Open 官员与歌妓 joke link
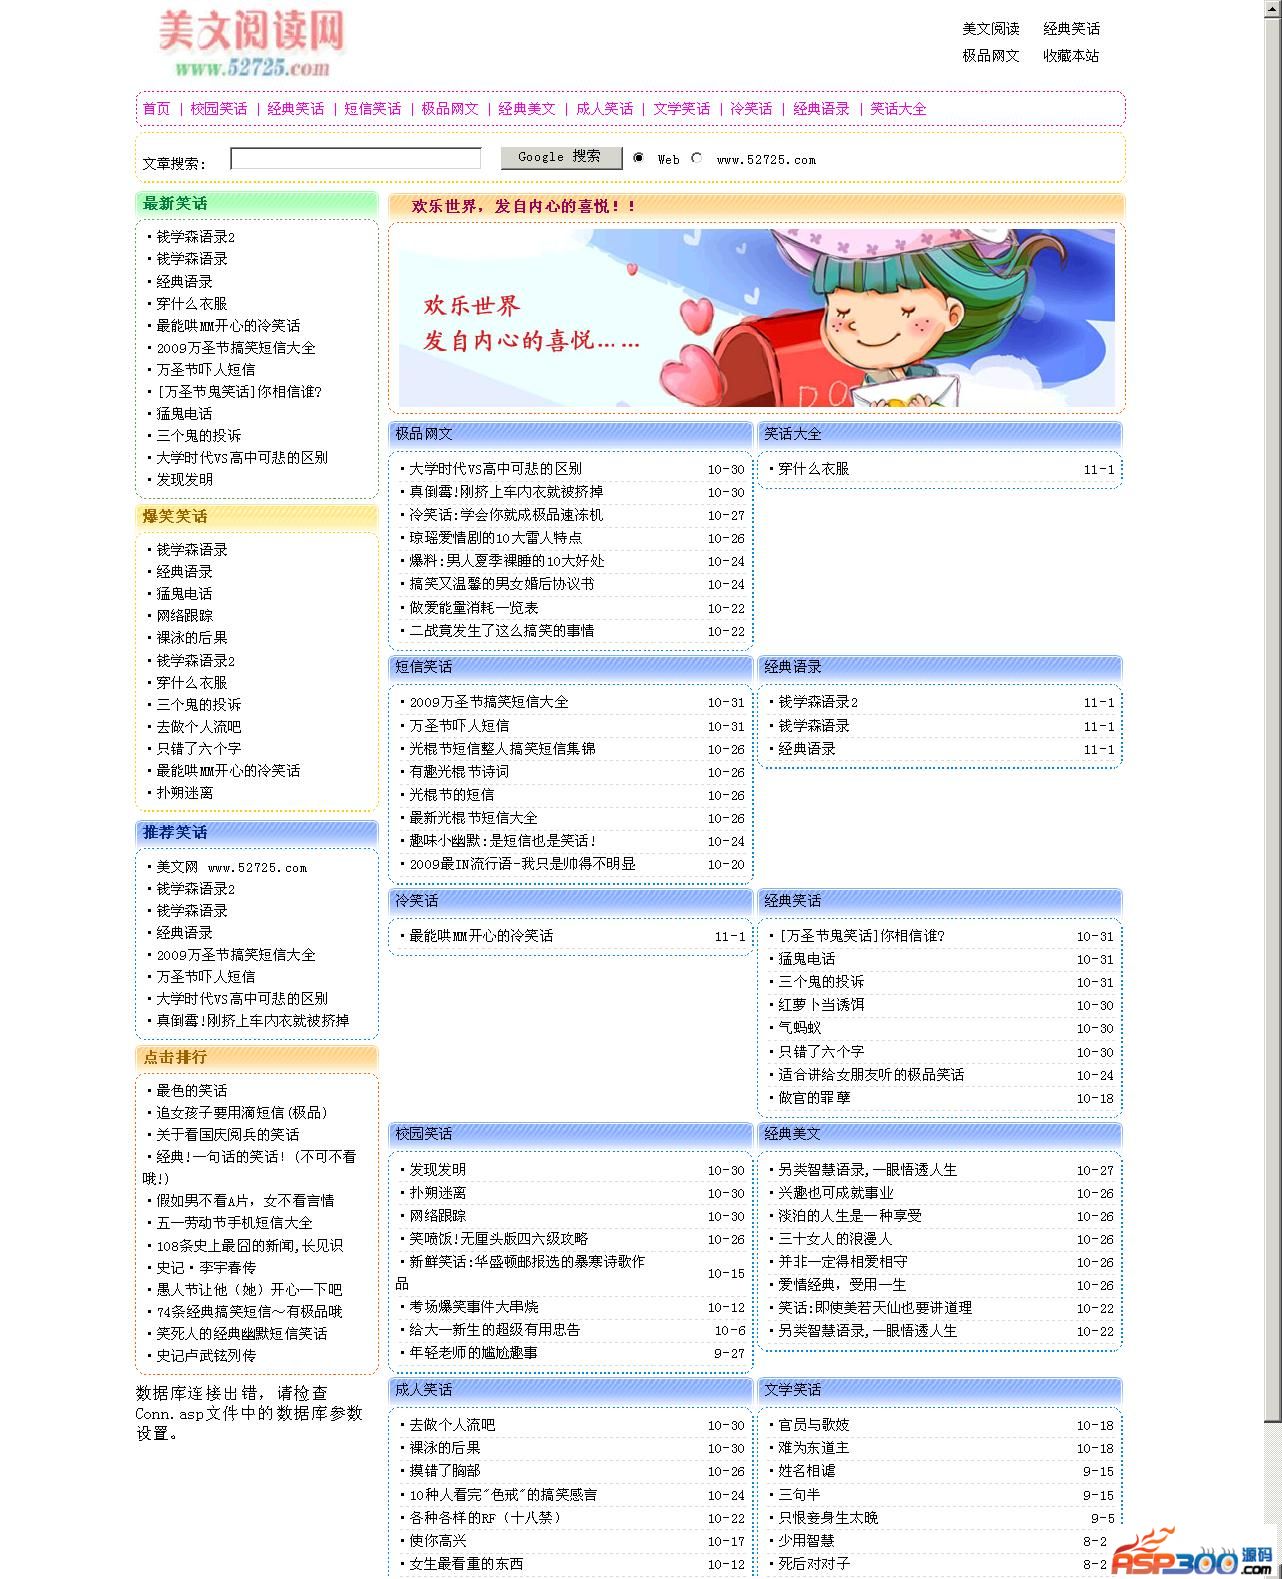The image size is (1282, 1579). point(814,1425)
